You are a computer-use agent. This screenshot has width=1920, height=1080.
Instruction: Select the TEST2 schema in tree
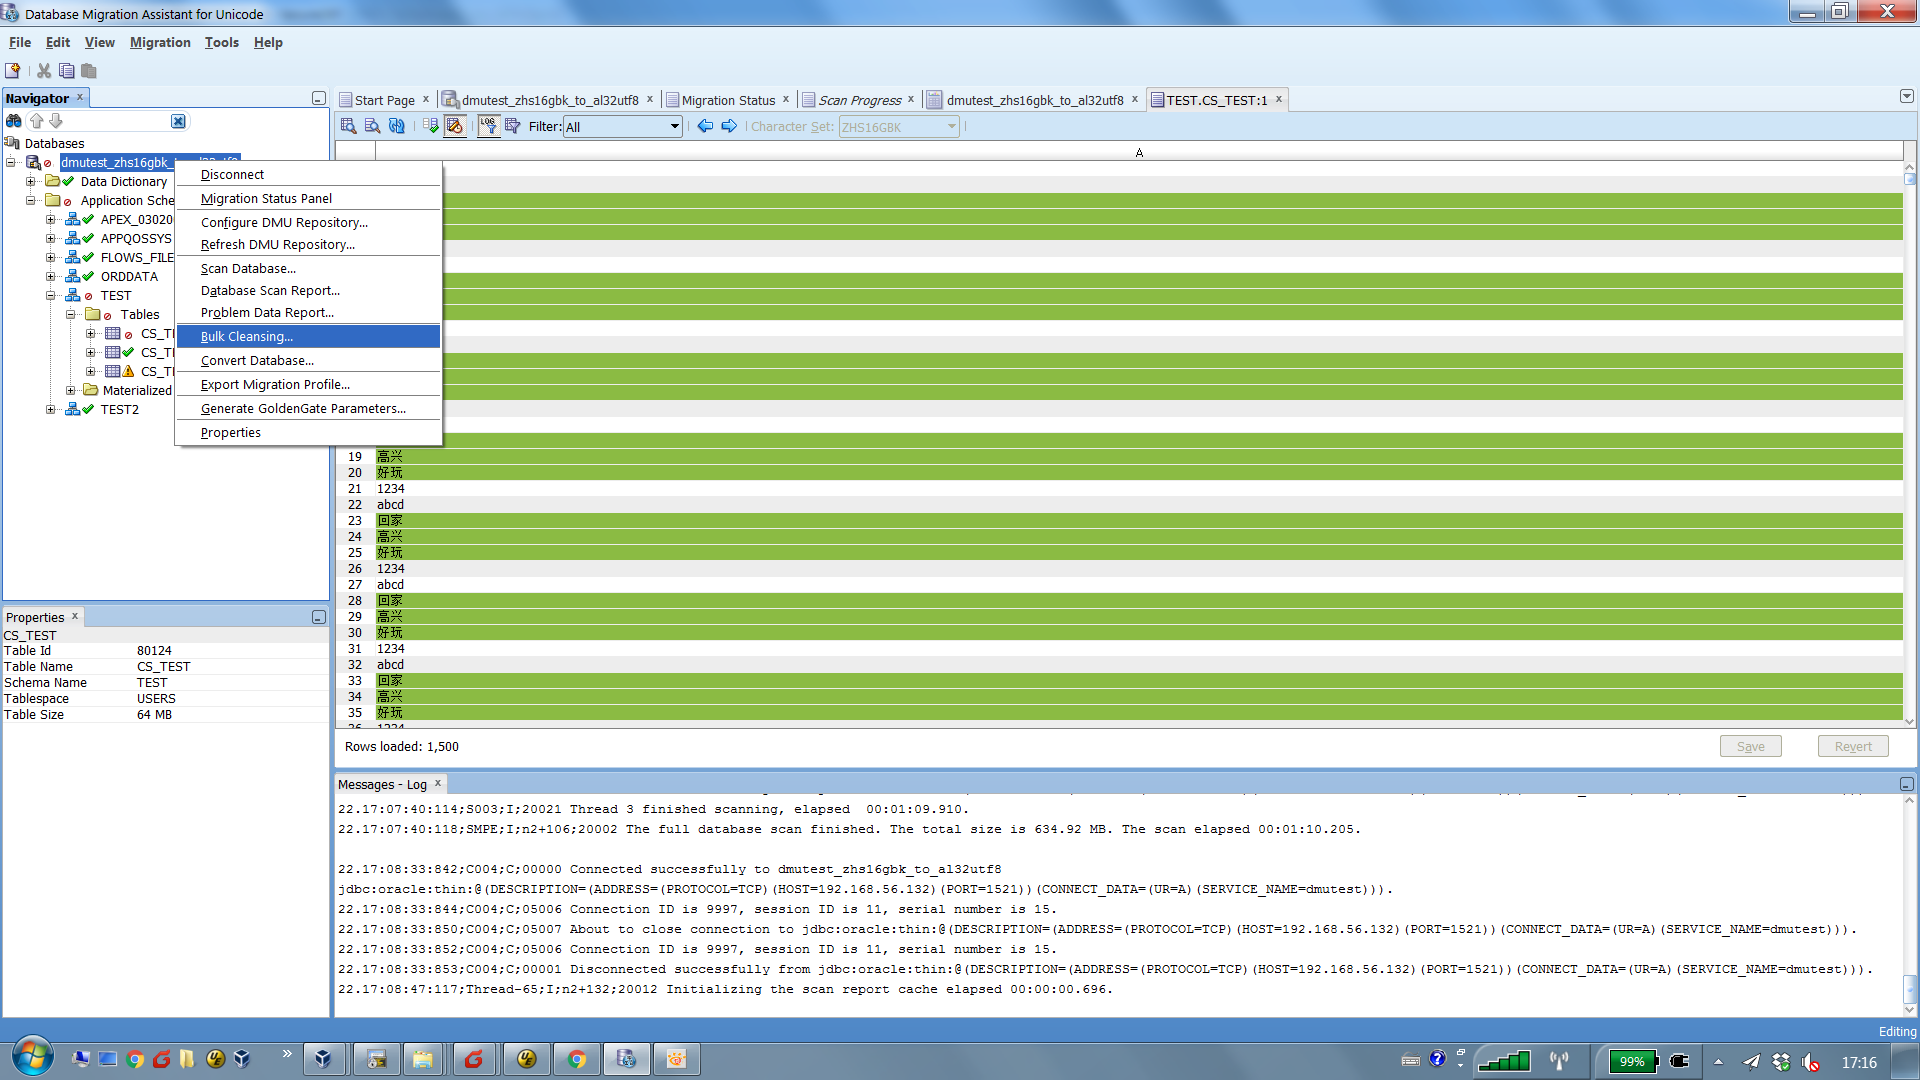point(119,409)
